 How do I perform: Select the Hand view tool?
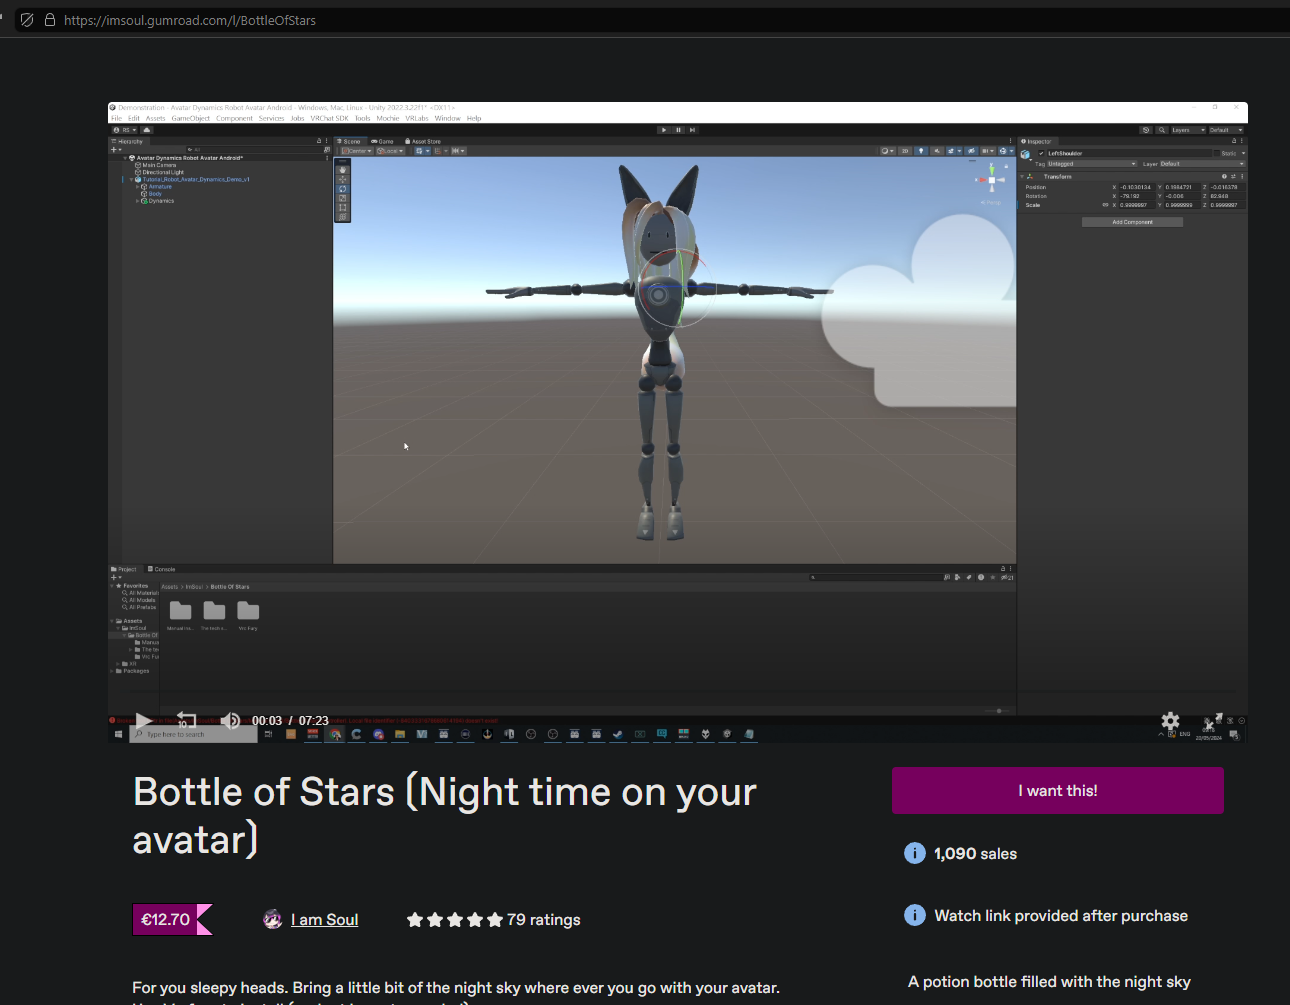point(342,170)
